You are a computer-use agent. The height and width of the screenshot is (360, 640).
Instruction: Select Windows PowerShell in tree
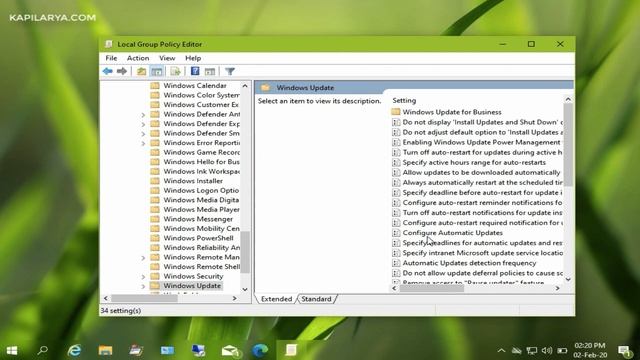(198, 238)
